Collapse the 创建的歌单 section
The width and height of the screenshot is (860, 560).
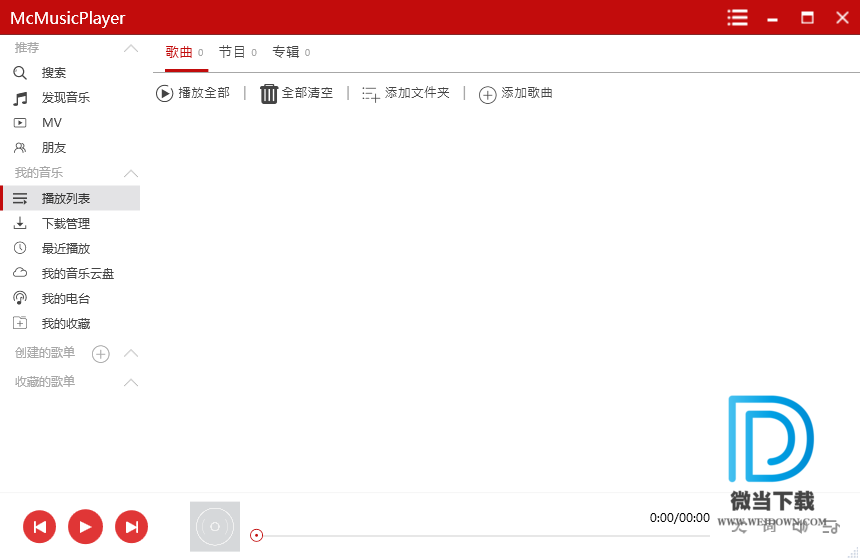[131, 353]
